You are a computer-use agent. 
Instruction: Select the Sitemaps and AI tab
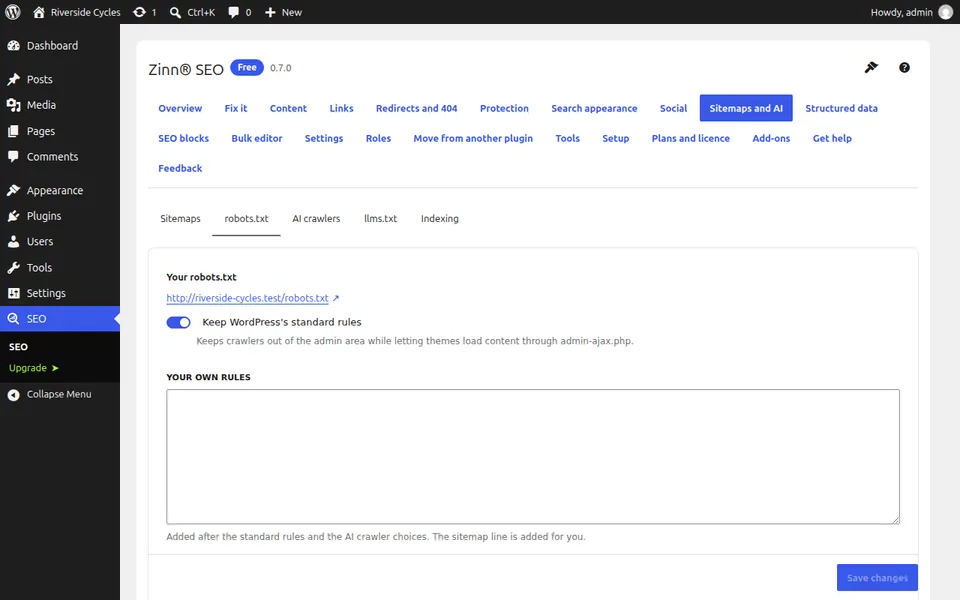[746, 108]
